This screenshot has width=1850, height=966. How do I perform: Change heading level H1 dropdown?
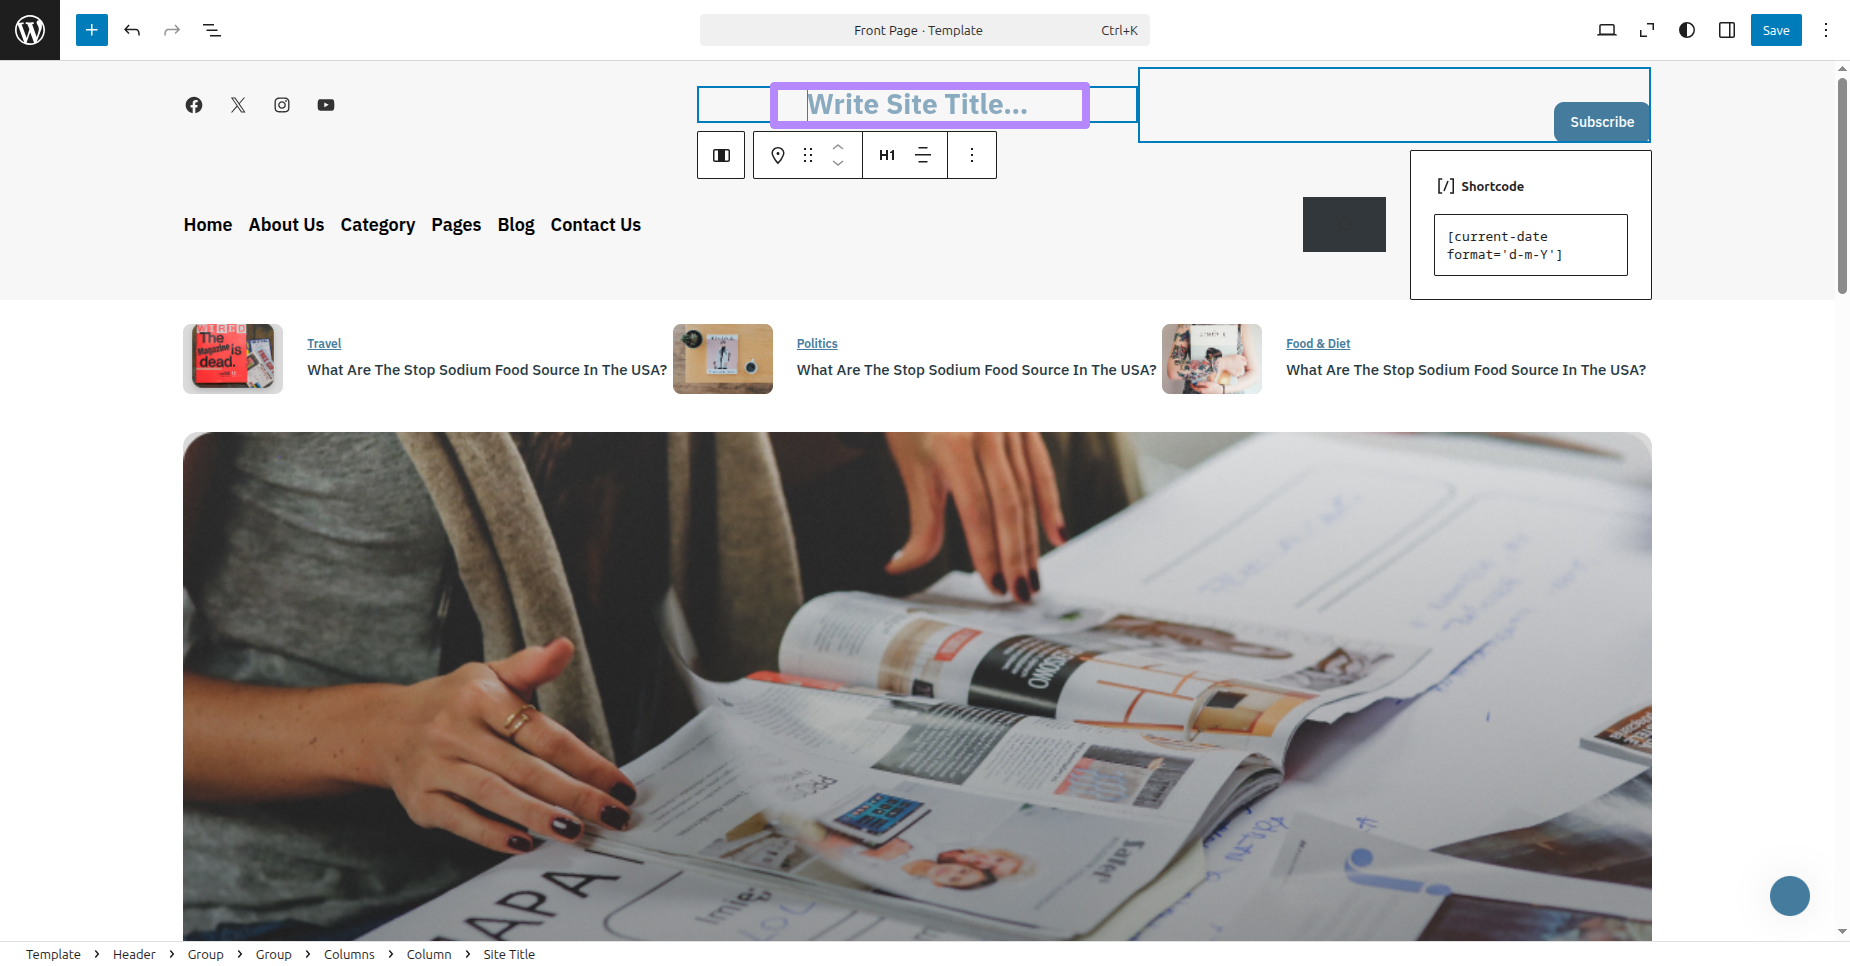pyautogui.click(x=887, y=155)
